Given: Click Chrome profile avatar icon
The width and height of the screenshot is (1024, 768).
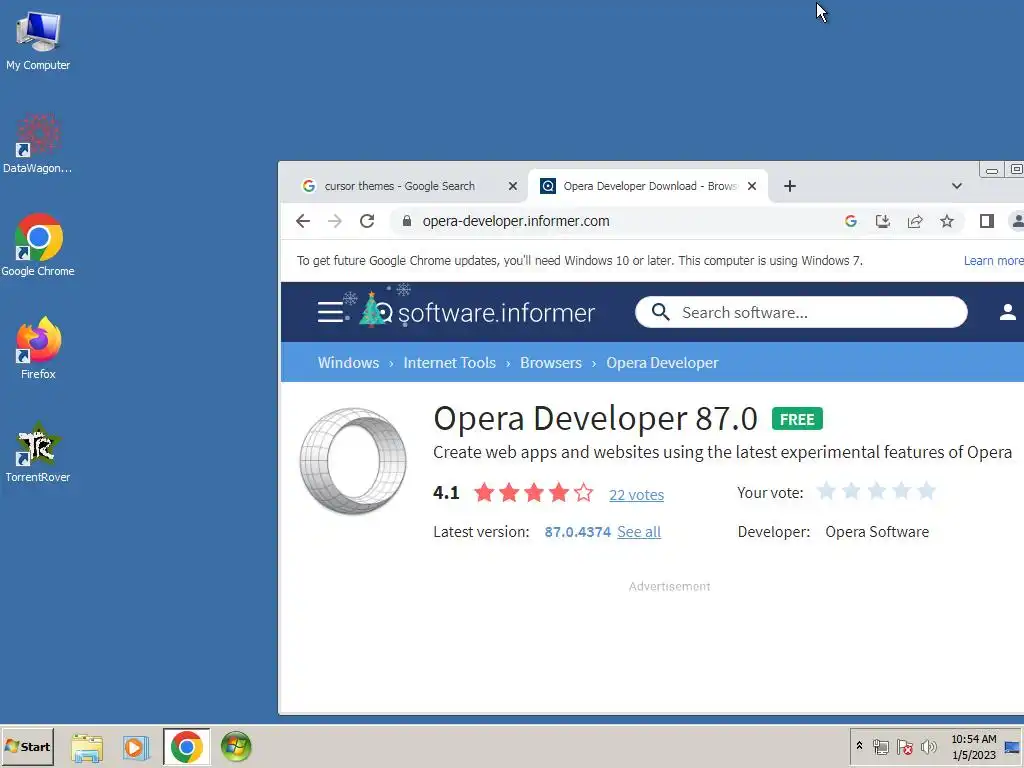Looking at the screenshot, I should pyautogui.click(x=1016, y=221).
